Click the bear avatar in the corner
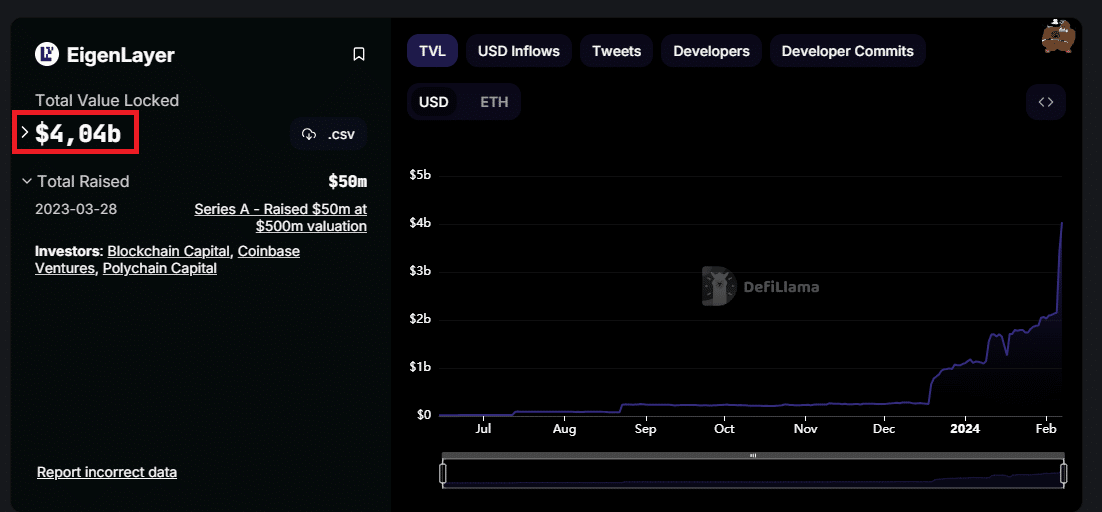 tap(1060, 37)
